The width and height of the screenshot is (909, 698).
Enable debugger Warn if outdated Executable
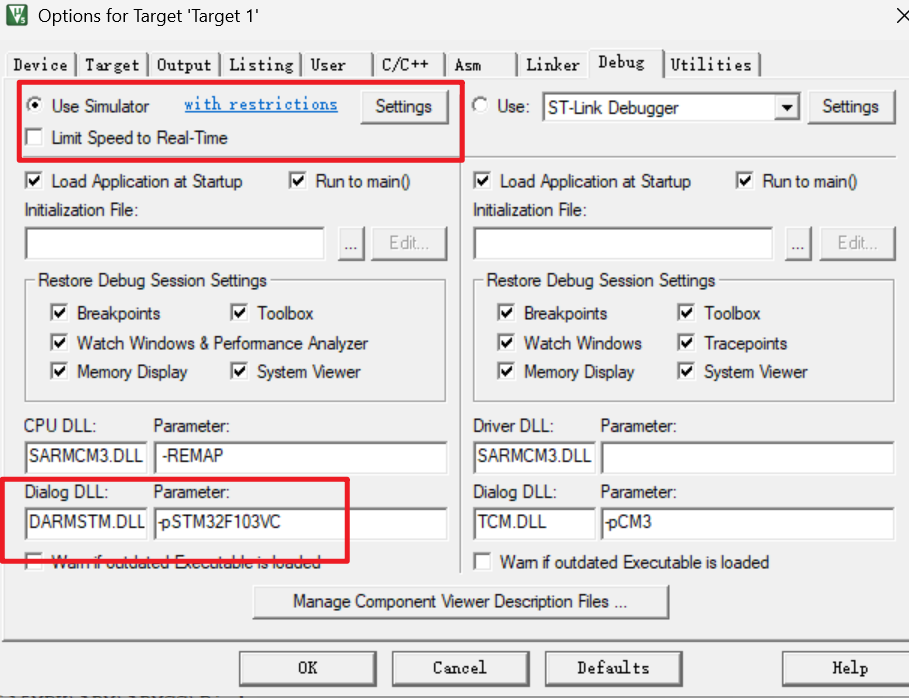click(x=482, y=562)
